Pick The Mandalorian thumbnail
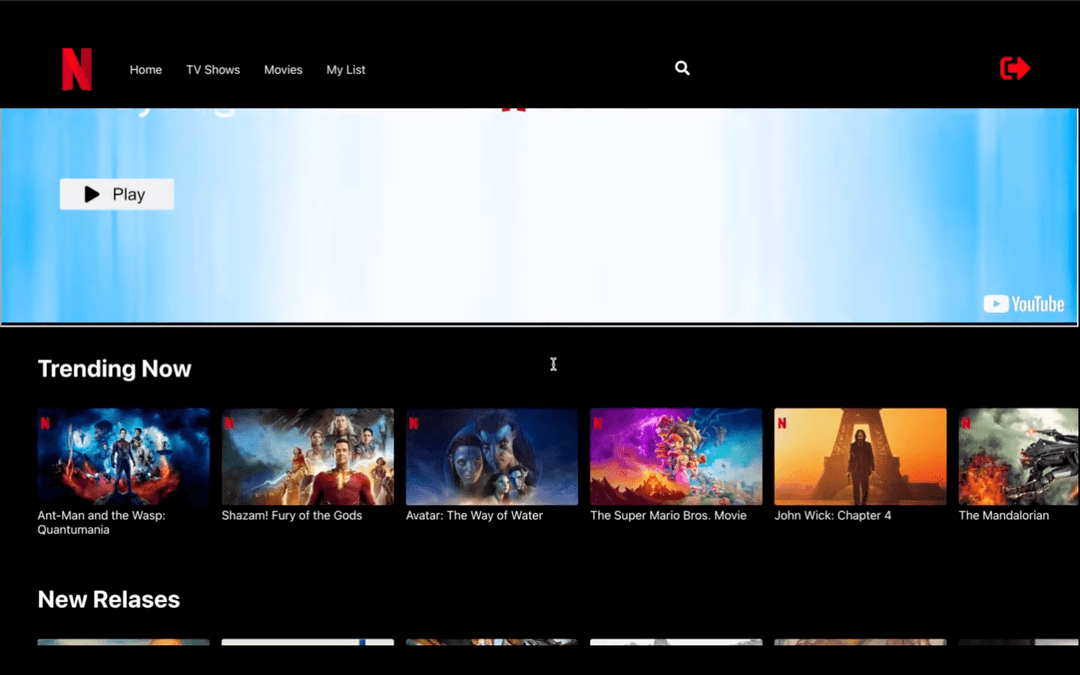This screenshot has height=675, width=1080. point(1018,458)
